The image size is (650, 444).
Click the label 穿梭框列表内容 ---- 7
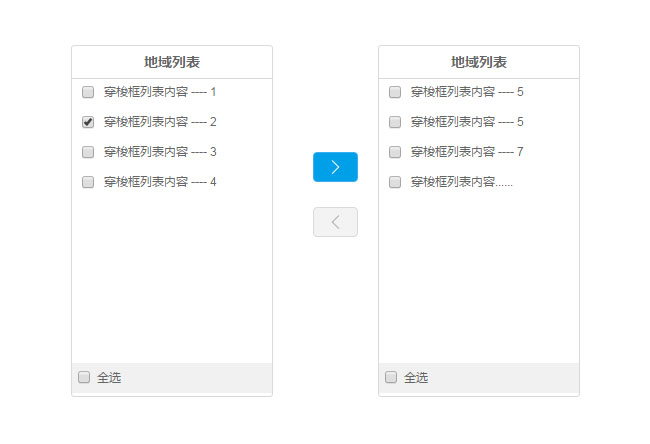click(467, 152)
